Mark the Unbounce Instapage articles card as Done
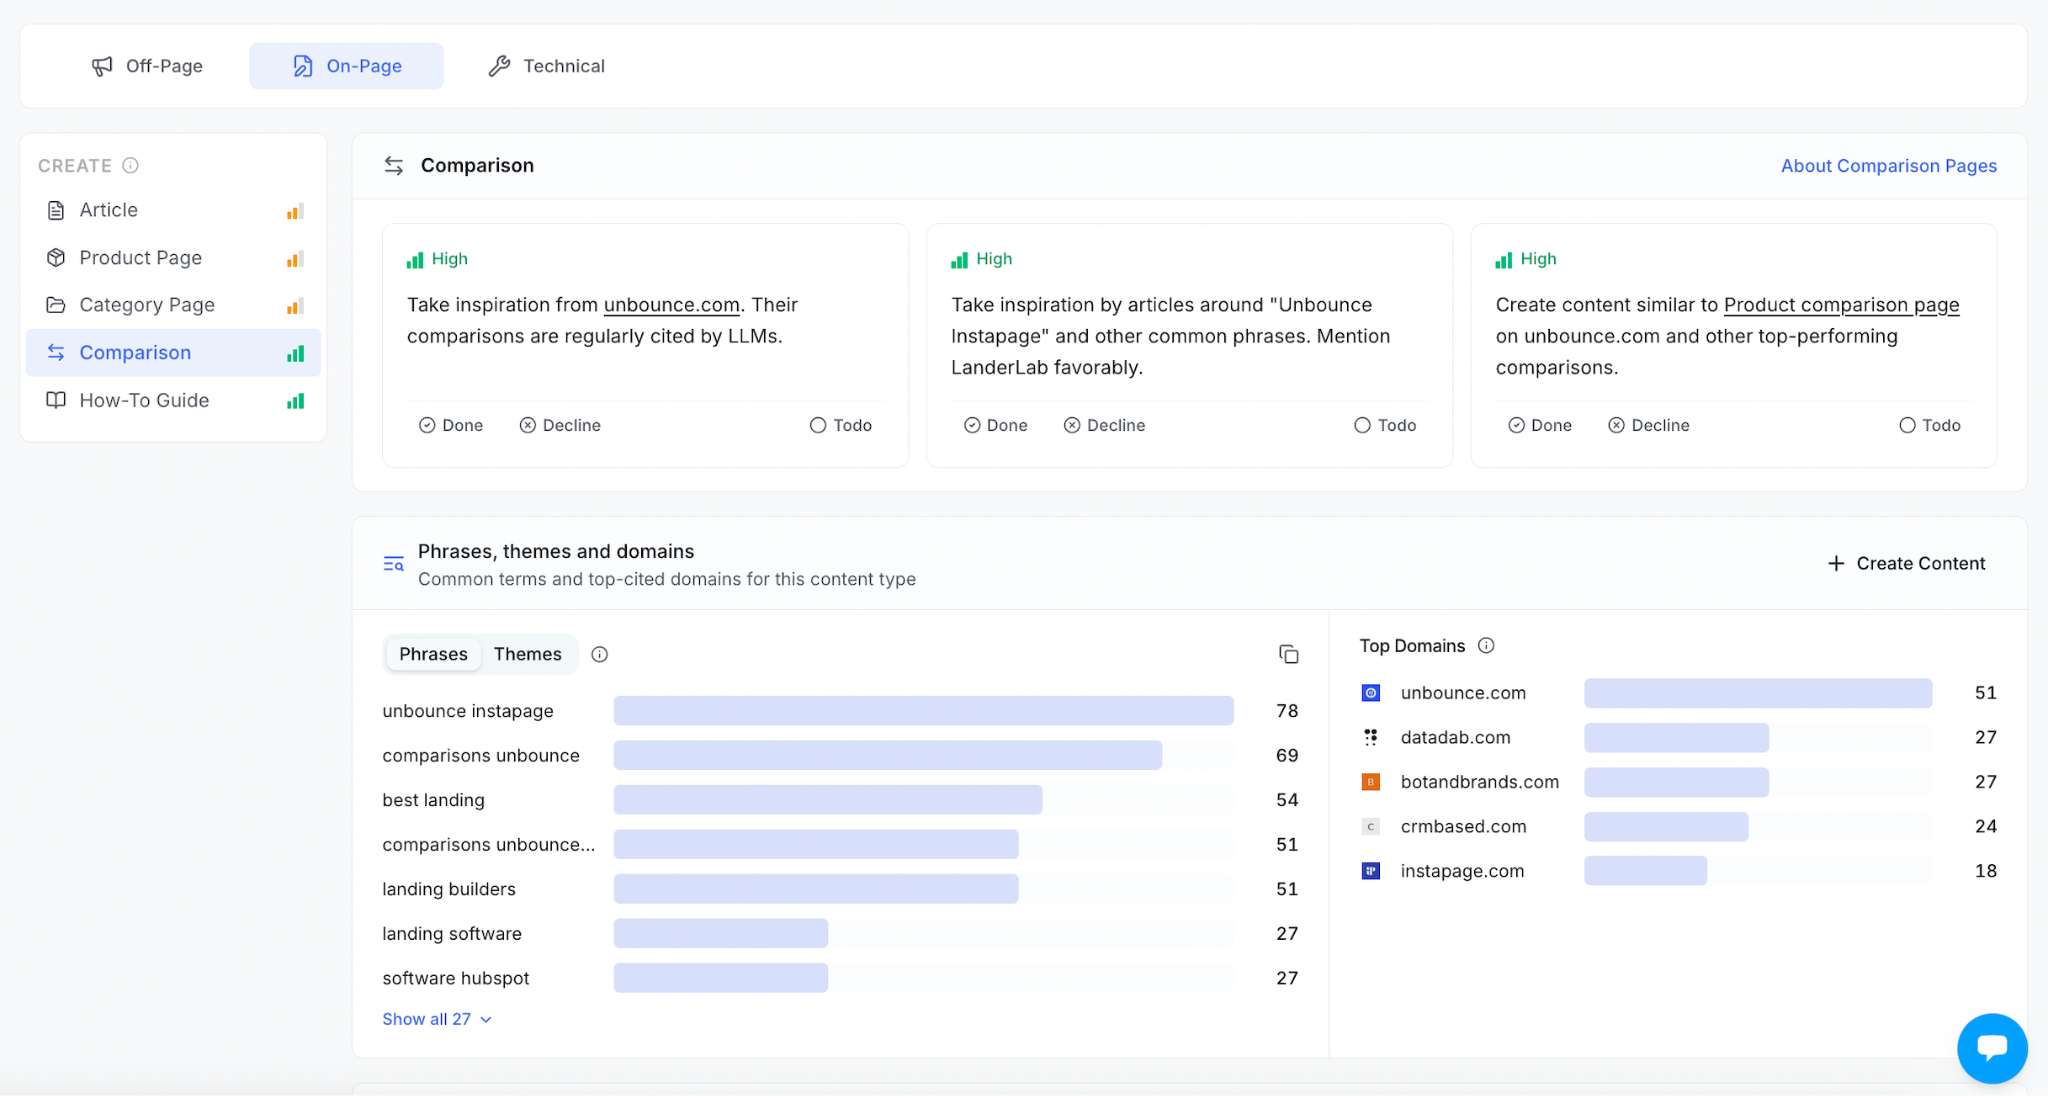 [x=995, y=425]
